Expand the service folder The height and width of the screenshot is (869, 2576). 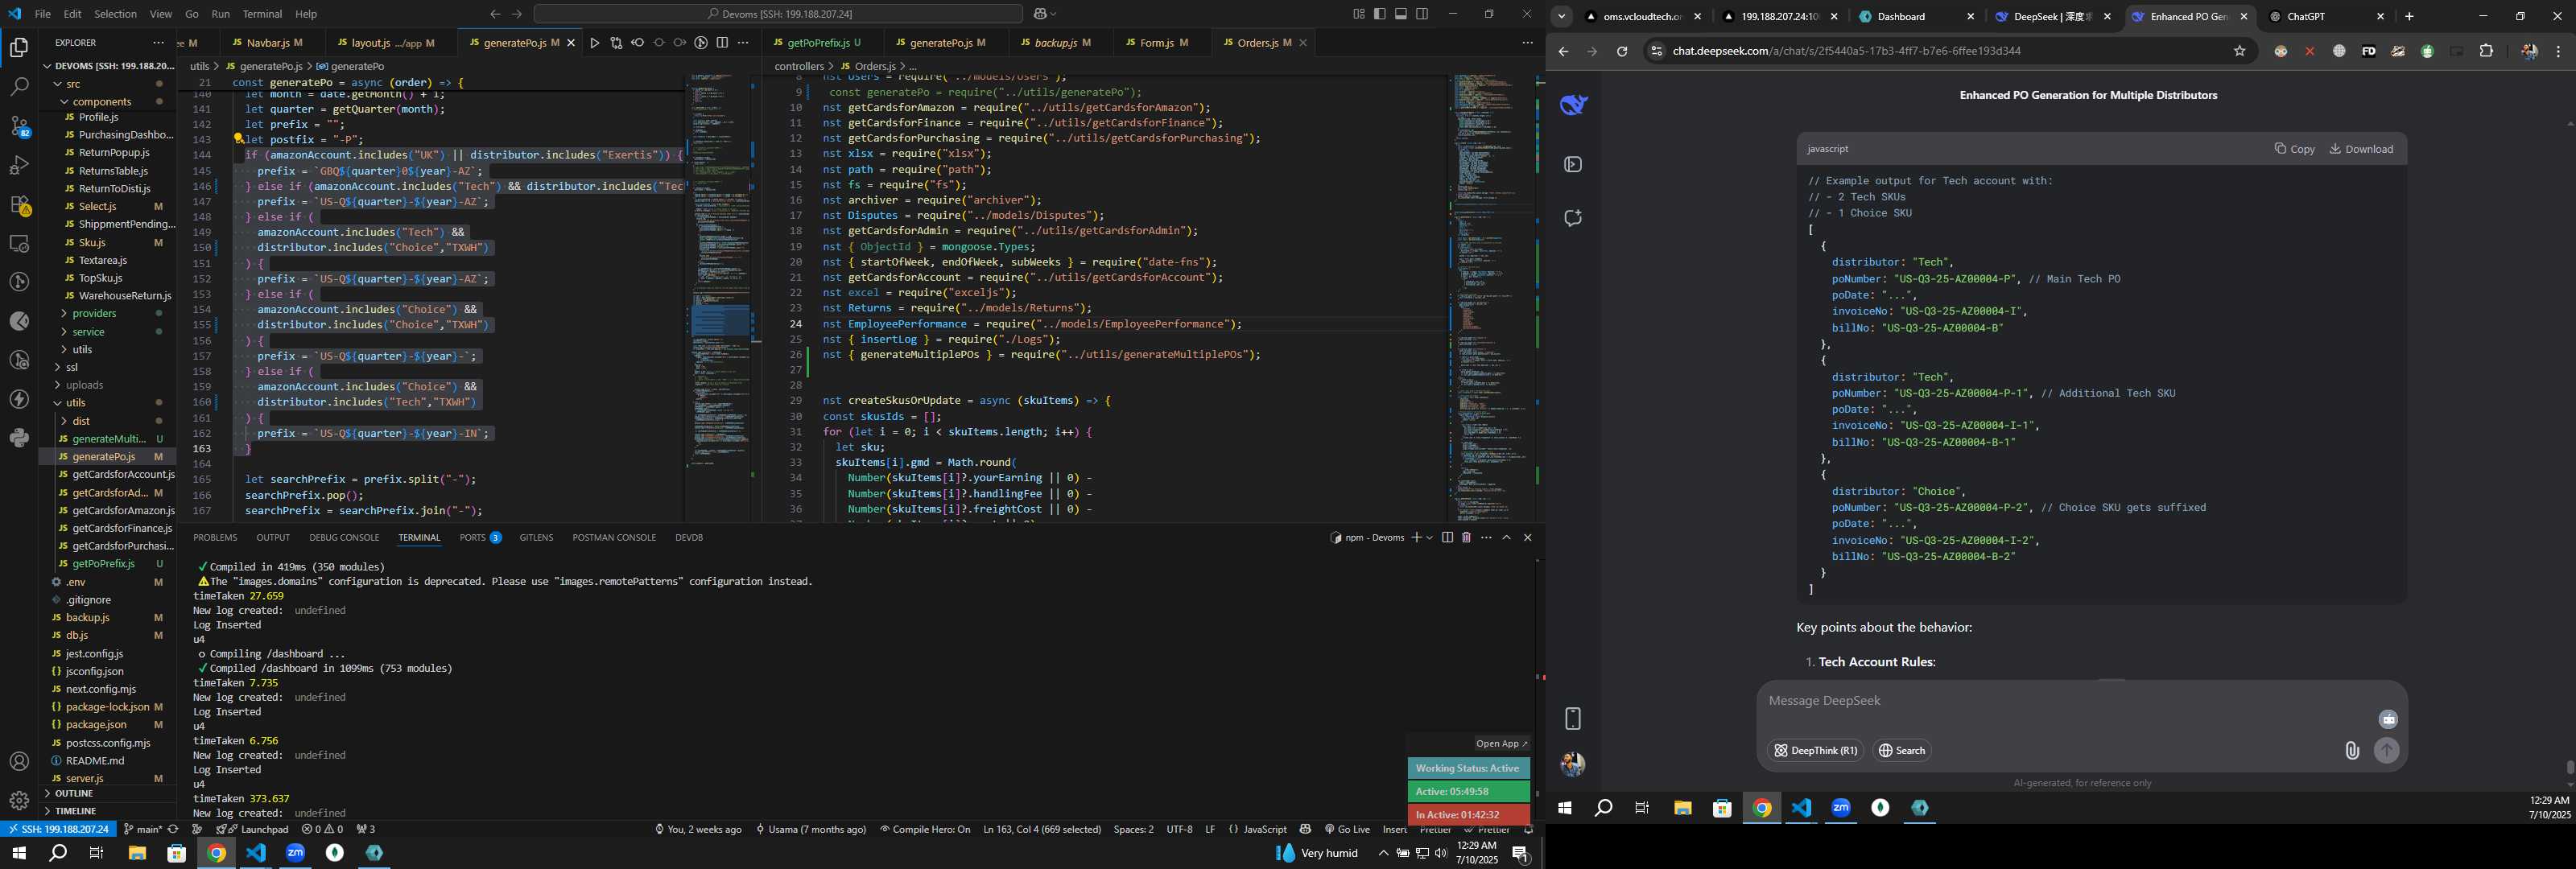[88, 332]
